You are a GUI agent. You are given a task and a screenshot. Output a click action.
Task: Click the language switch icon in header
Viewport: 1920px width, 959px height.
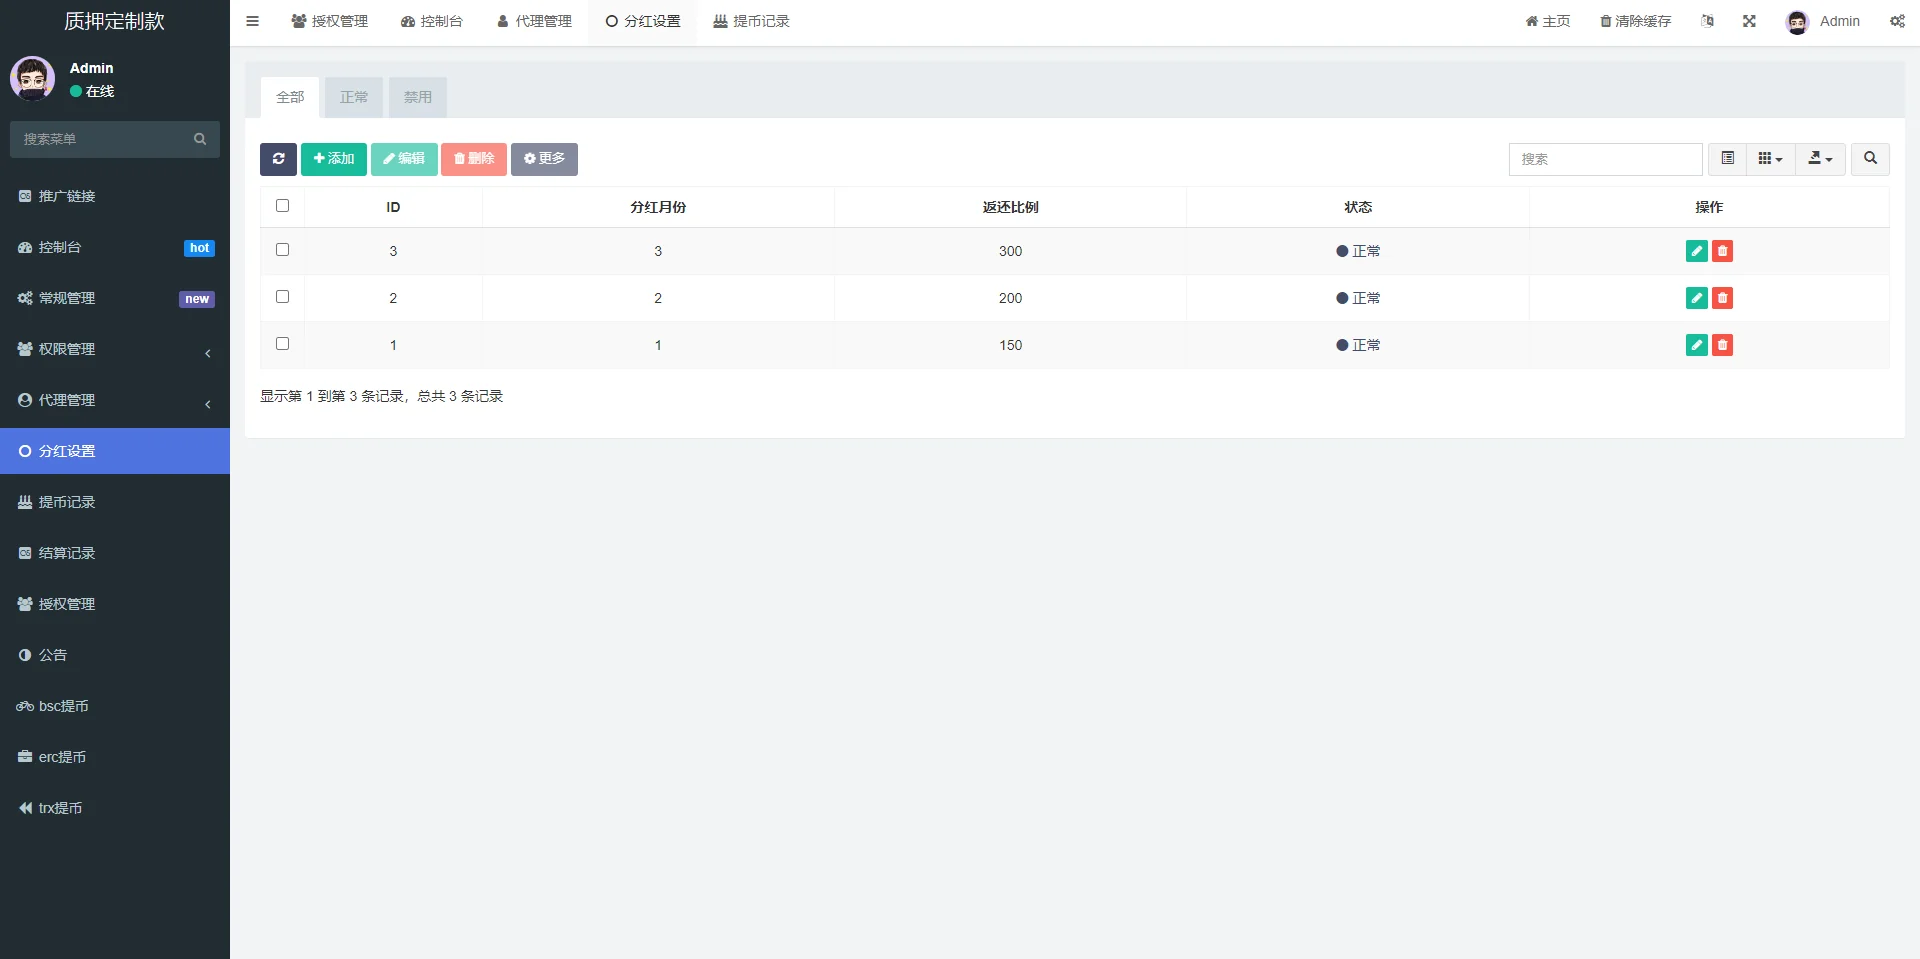point(1707,21)
